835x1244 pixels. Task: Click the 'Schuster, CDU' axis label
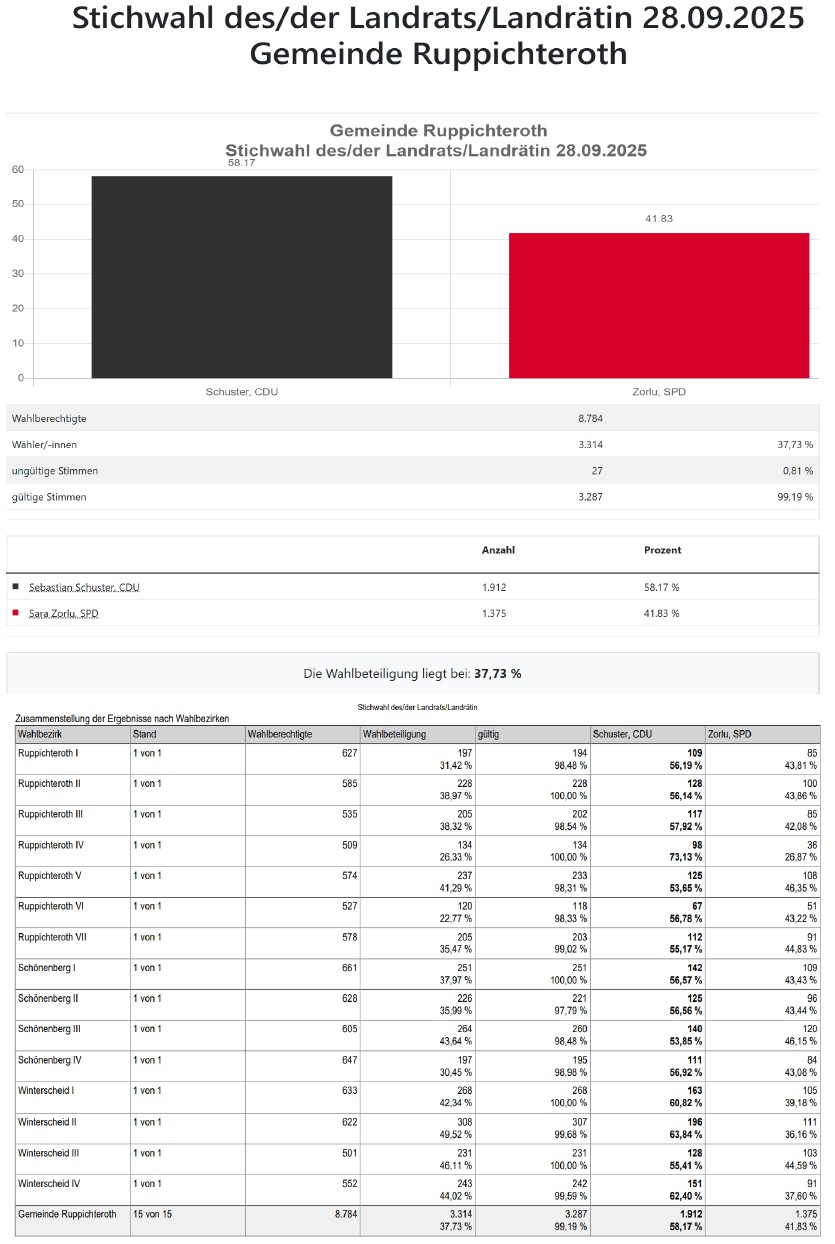[x=242, y=392]
